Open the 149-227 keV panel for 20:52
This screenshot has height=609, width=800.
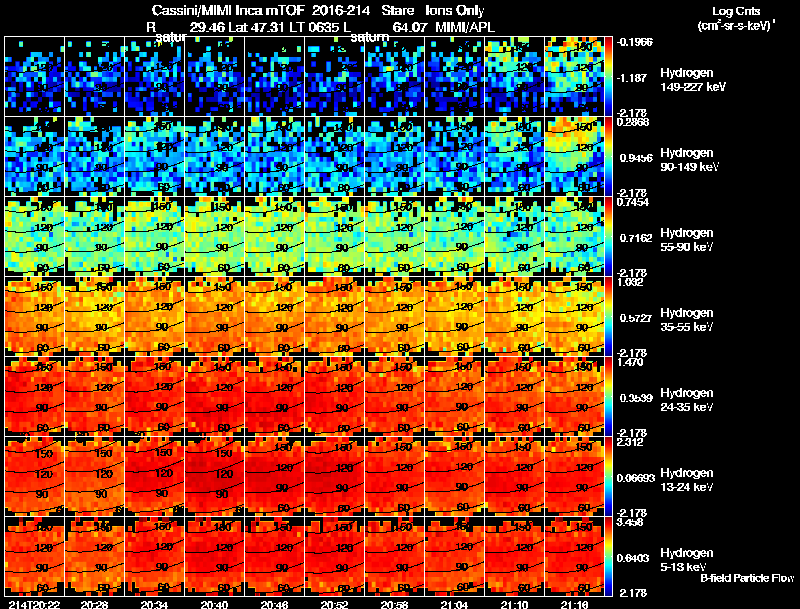coord(335,77)
